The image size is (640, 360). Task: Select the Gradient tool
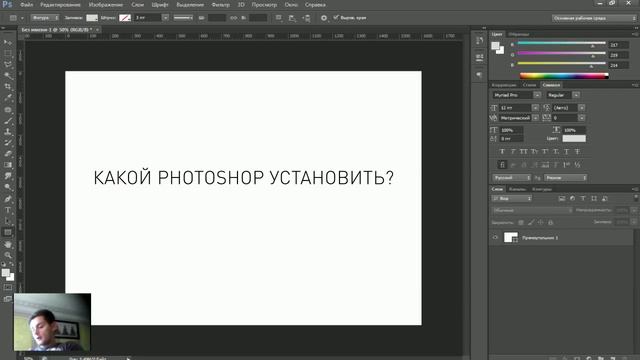point(8,165)
